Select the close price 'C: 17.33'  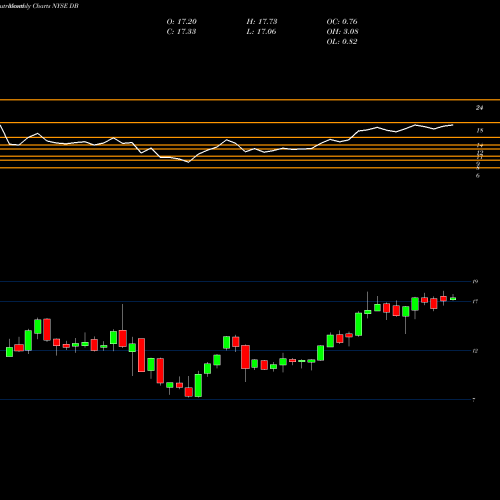(181, 32)
